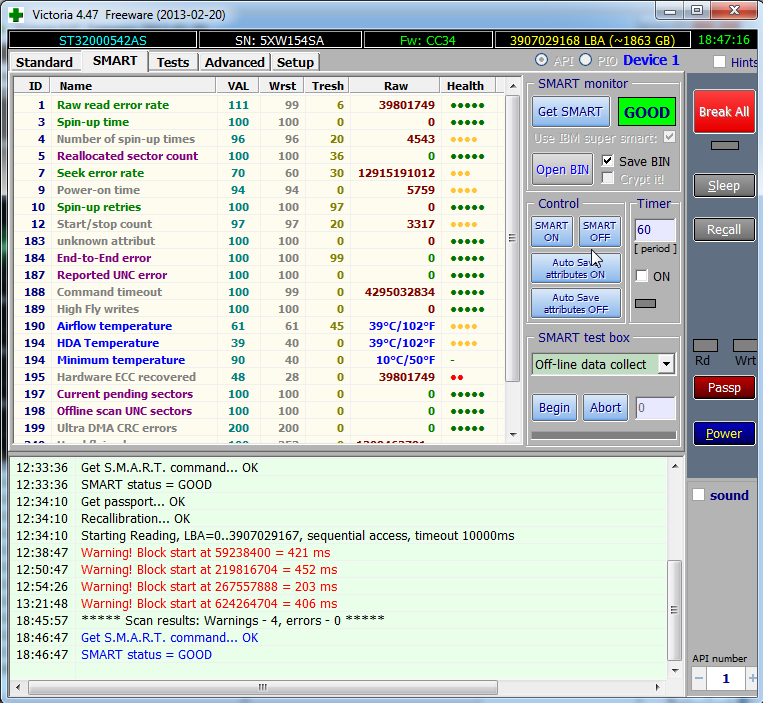
Task: Click the blue Power button
Action: tap(724, 433)
